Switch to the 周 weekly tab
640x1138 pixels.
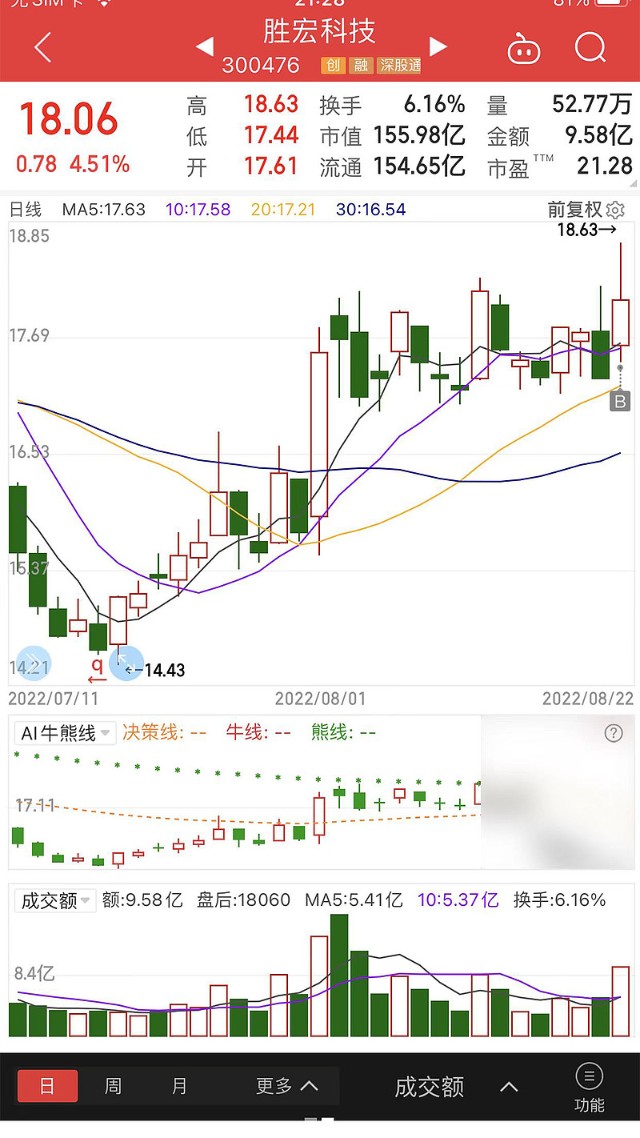click(x=113, y=1086)
